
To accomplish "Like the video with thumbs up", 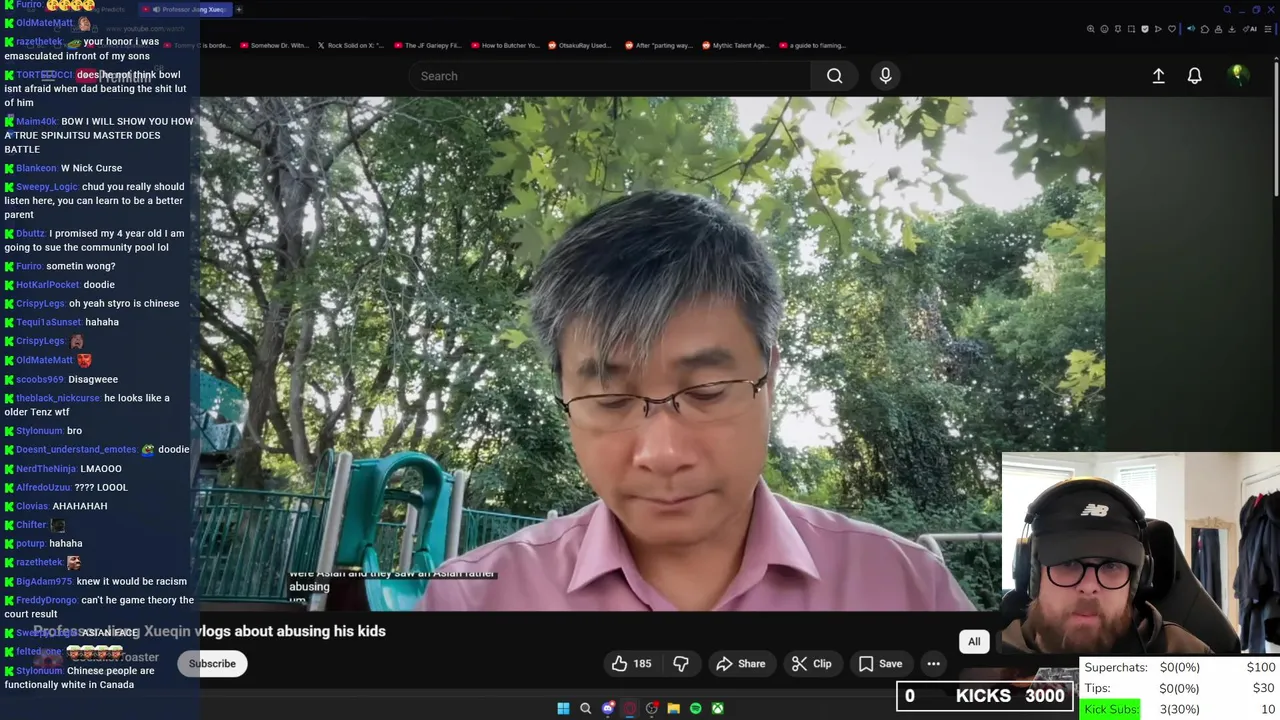I will click(x=631, y=664).
